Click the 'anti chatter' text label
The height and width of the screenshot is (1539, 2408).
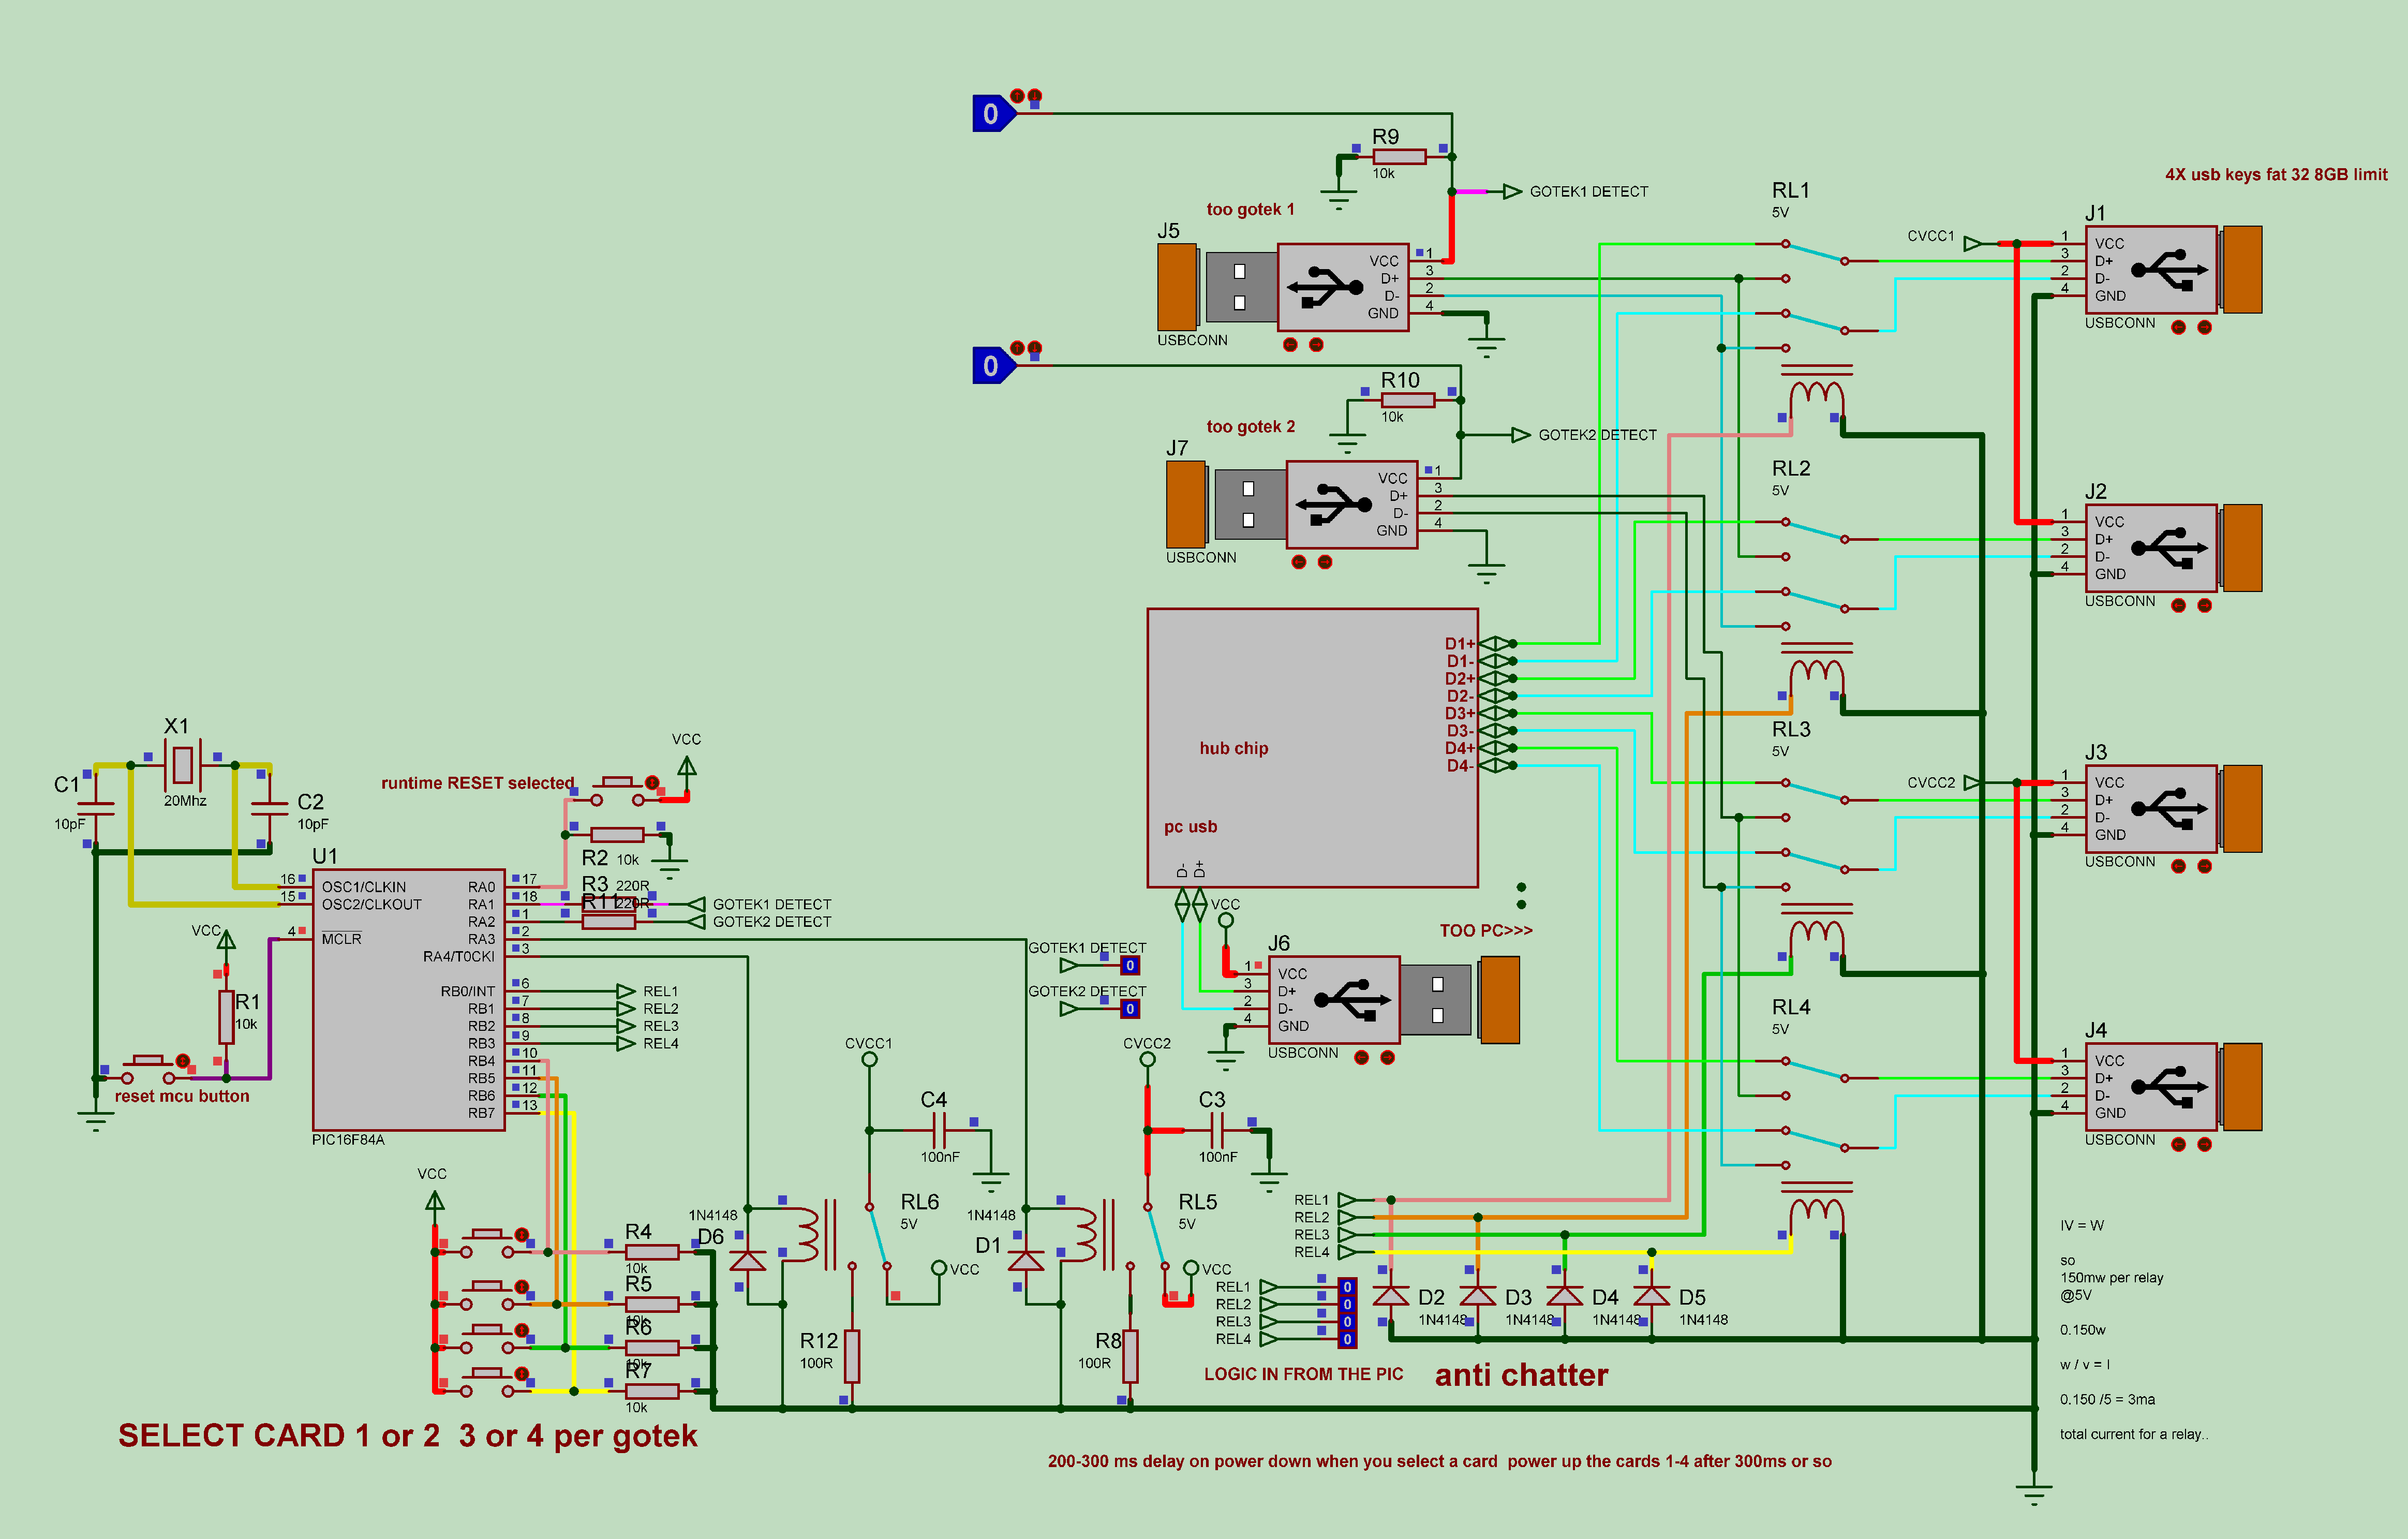tap(1521, 1375)
